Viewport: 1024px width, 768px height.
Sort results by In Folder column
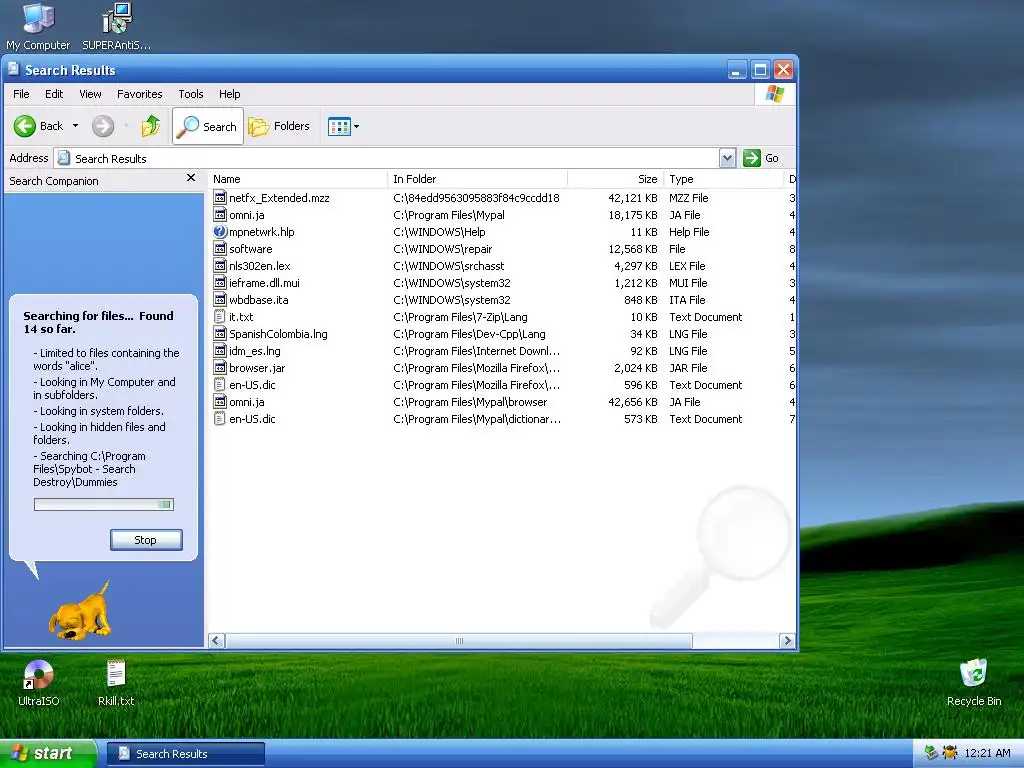pyautogui.click(x=477, y=179)
